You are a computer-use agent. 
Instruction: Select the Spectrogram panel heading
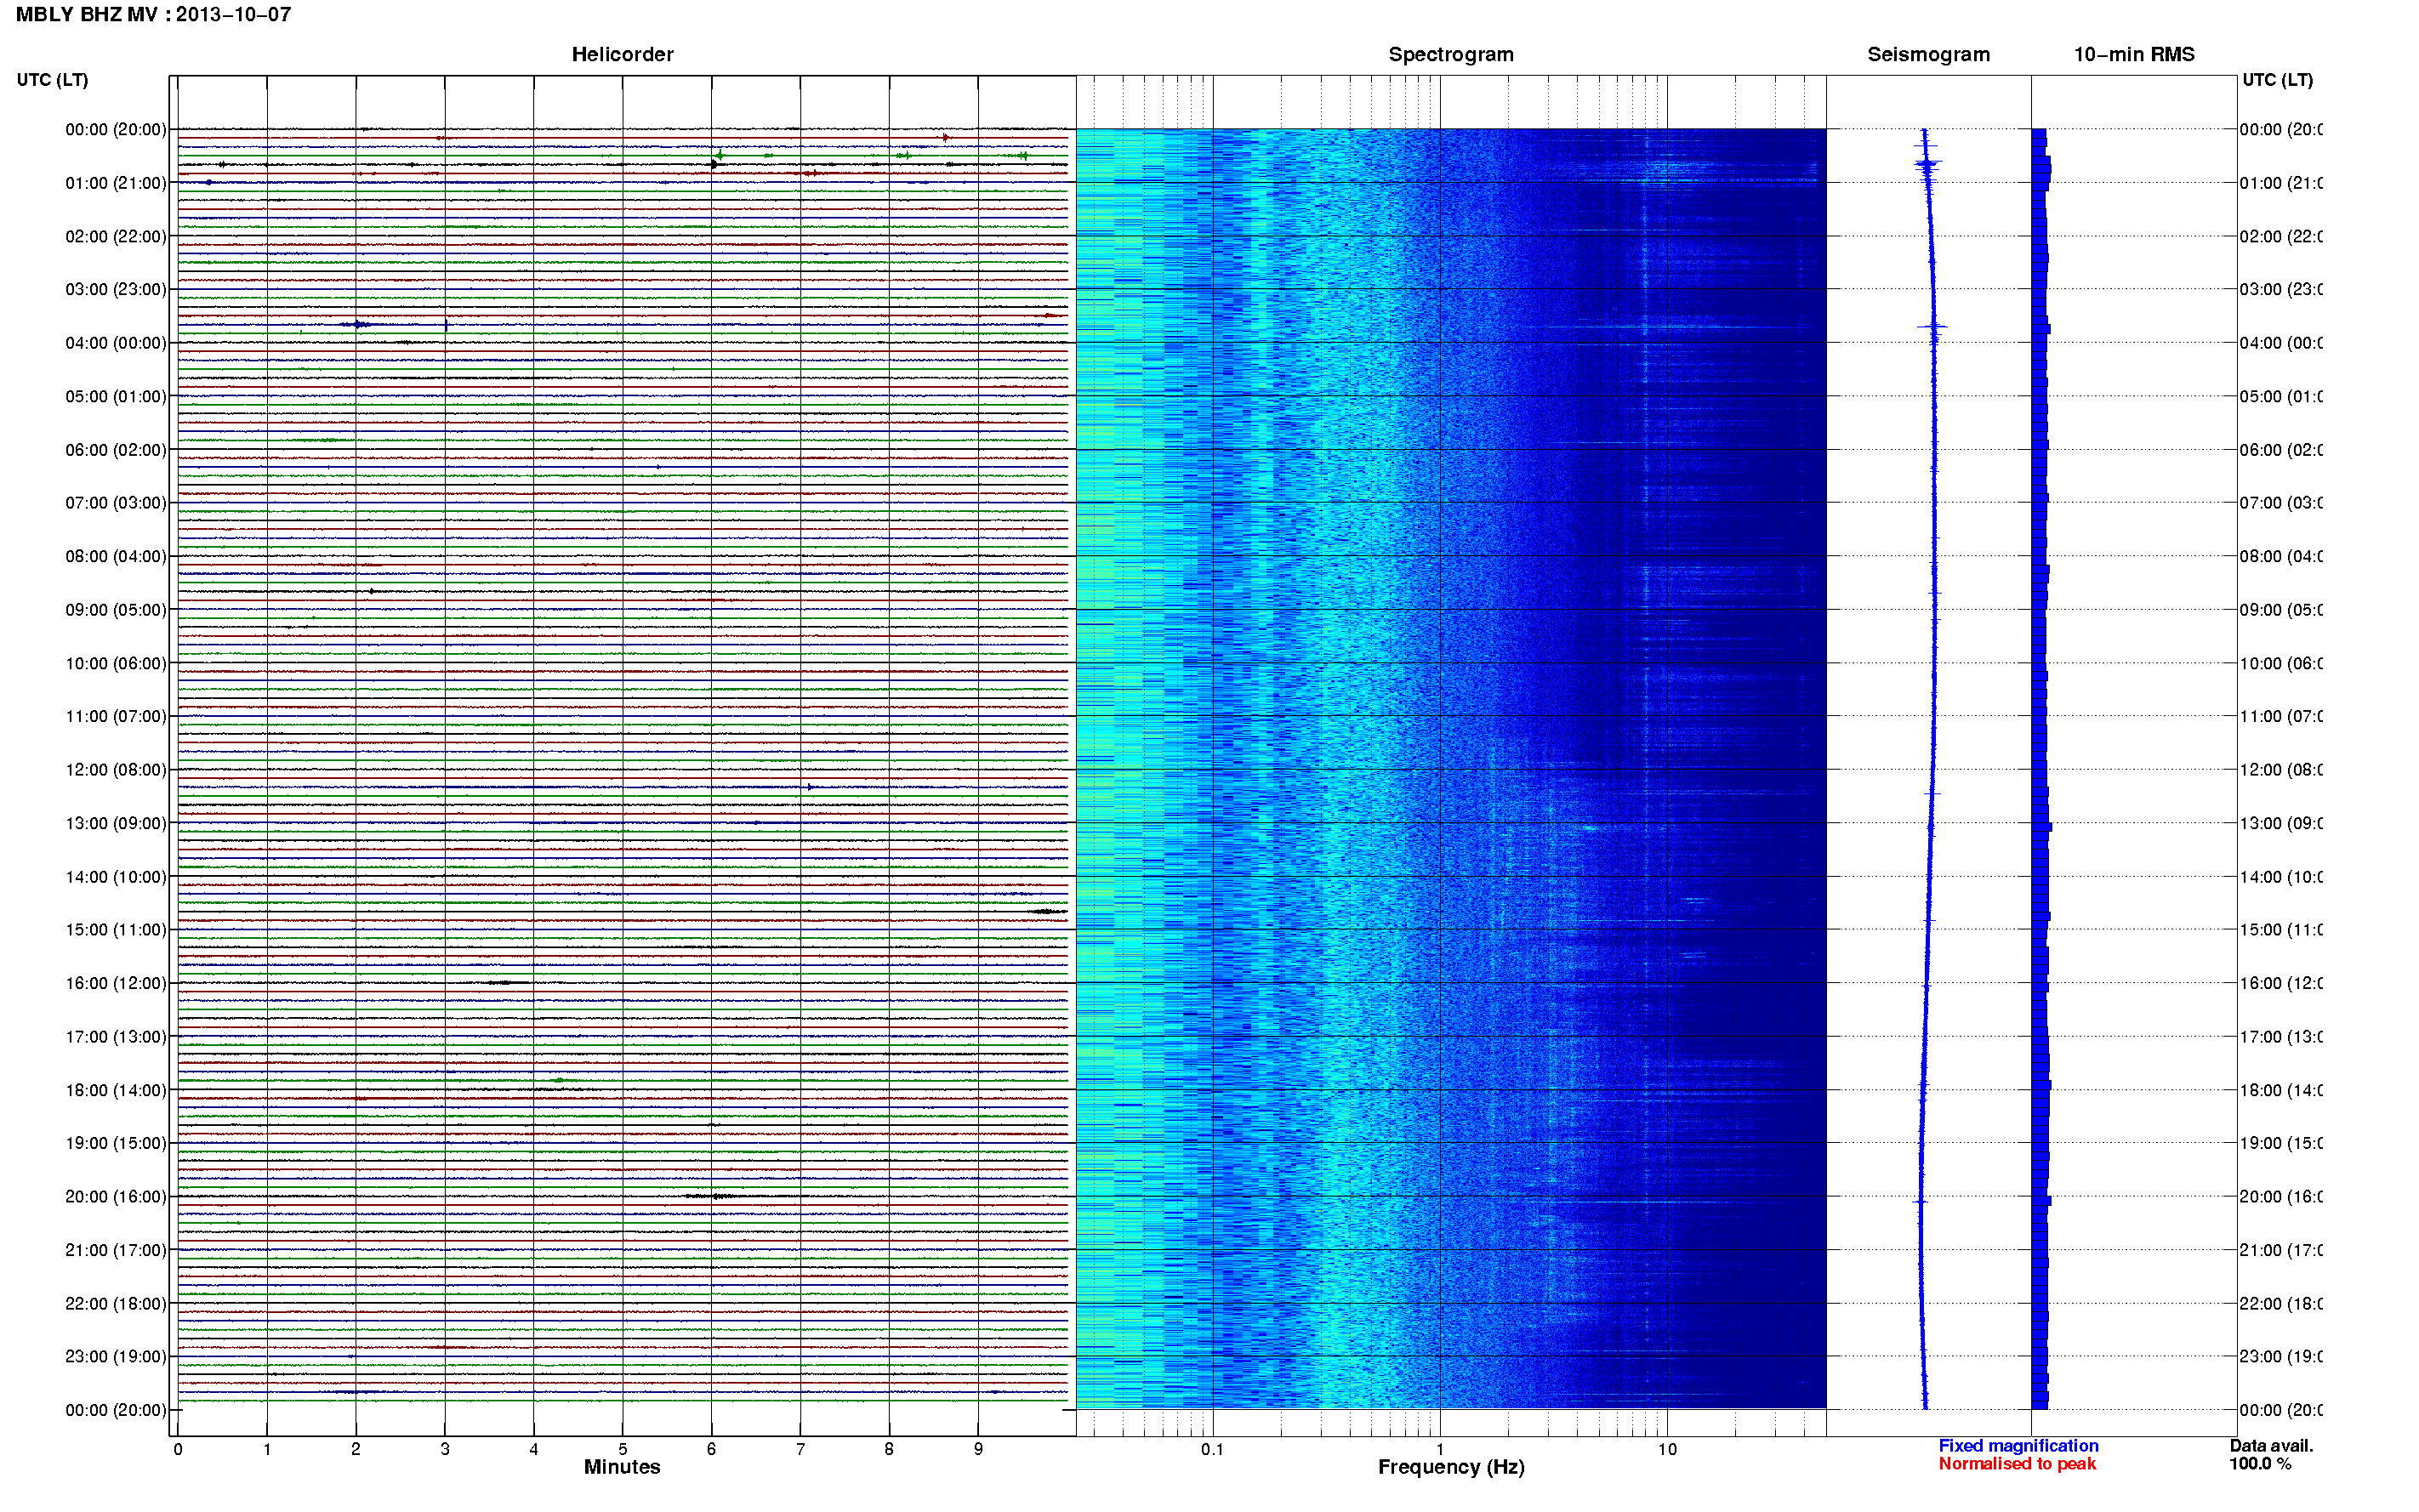tap(1450, 55)
